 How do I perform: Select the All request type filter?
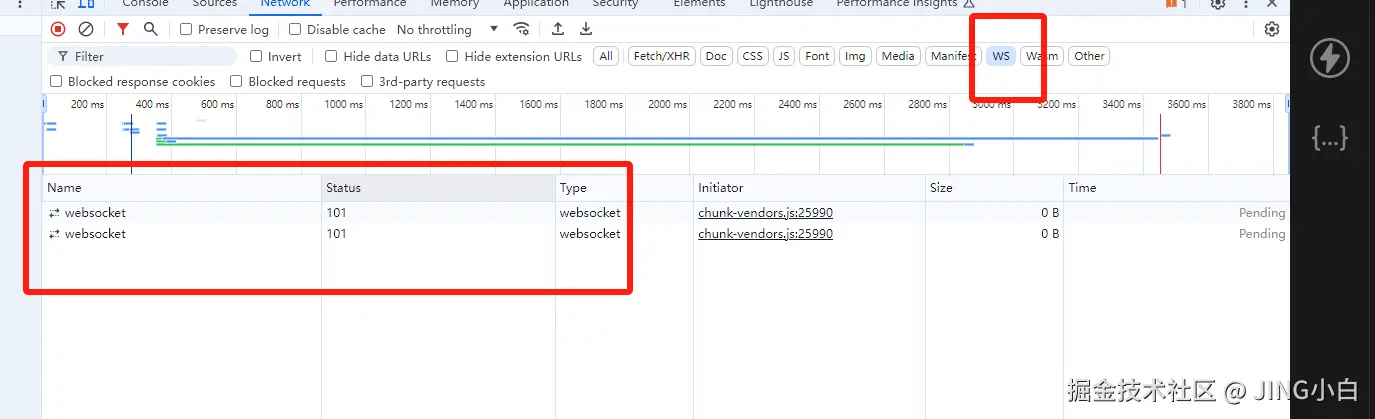point(606,56)
